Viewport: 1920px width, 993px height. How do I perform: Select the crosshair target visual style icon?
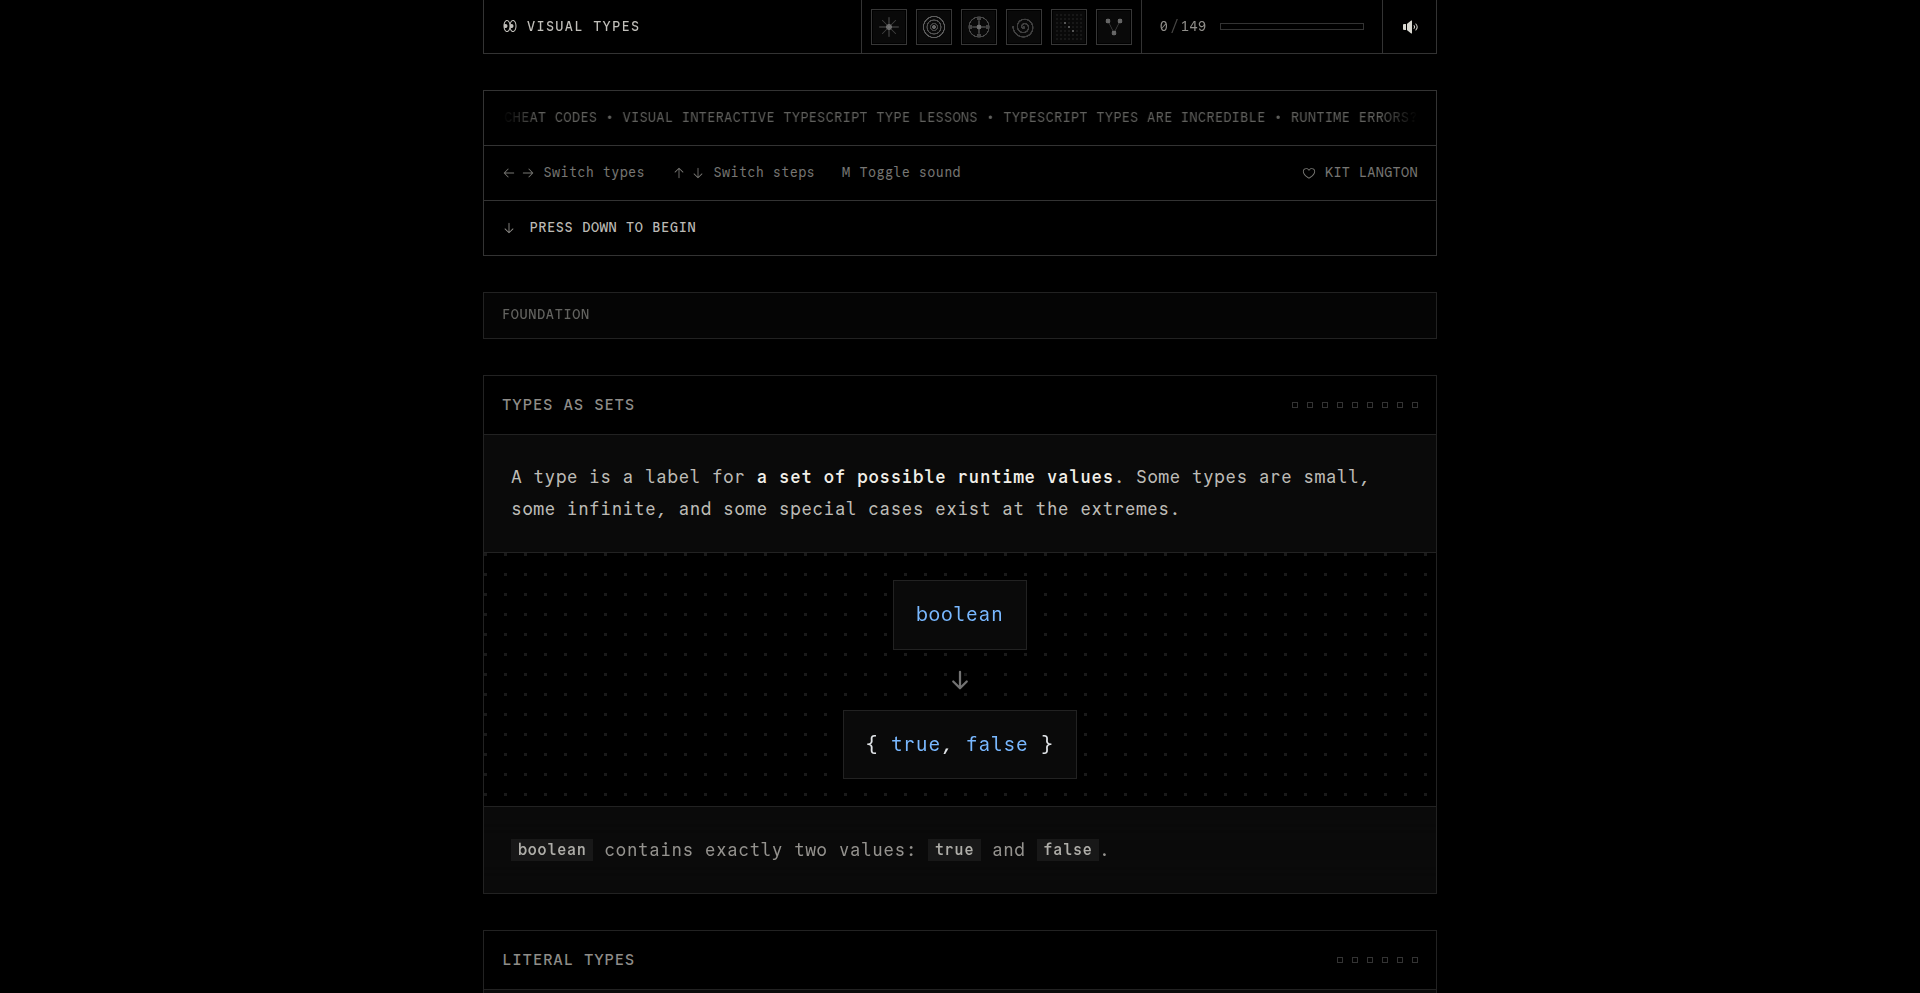click(x=978, y=27)
